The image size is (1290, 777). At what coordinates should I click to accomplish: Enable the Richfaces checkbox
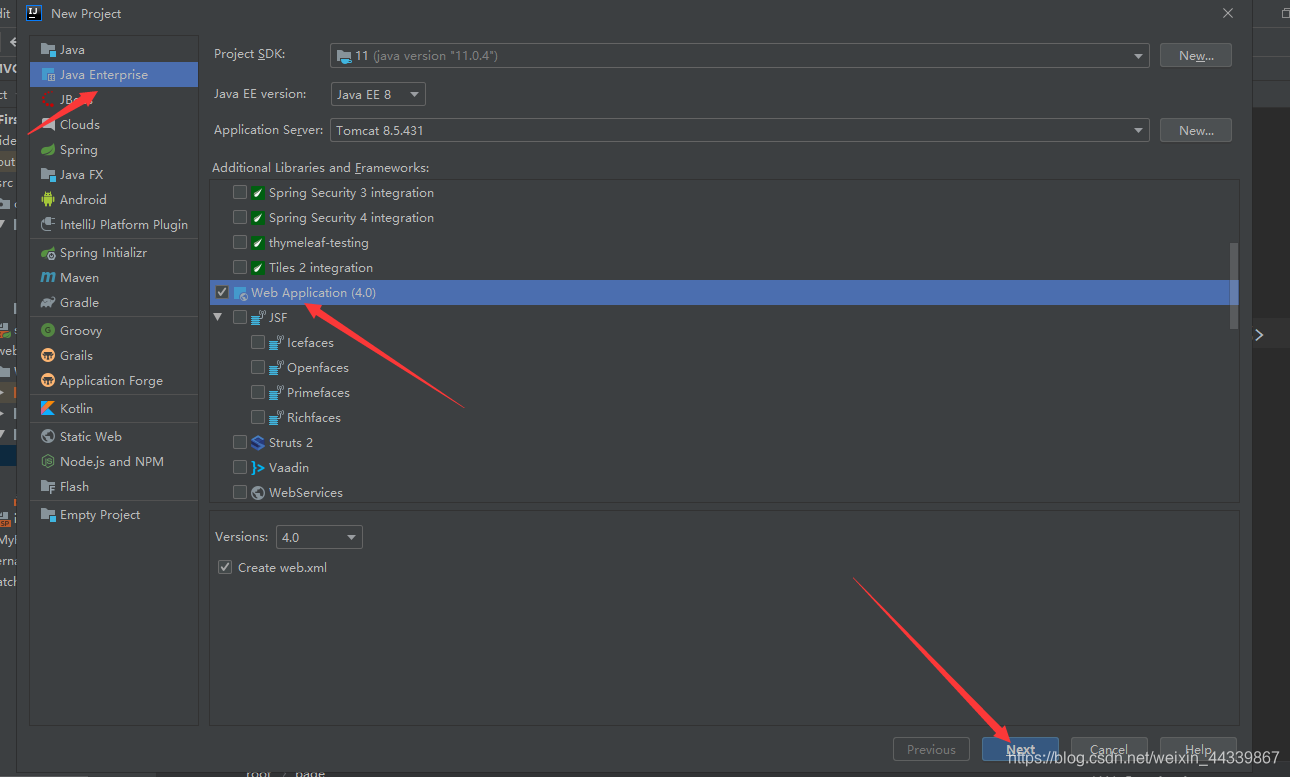pyautogui.click(x=258, y=417)
